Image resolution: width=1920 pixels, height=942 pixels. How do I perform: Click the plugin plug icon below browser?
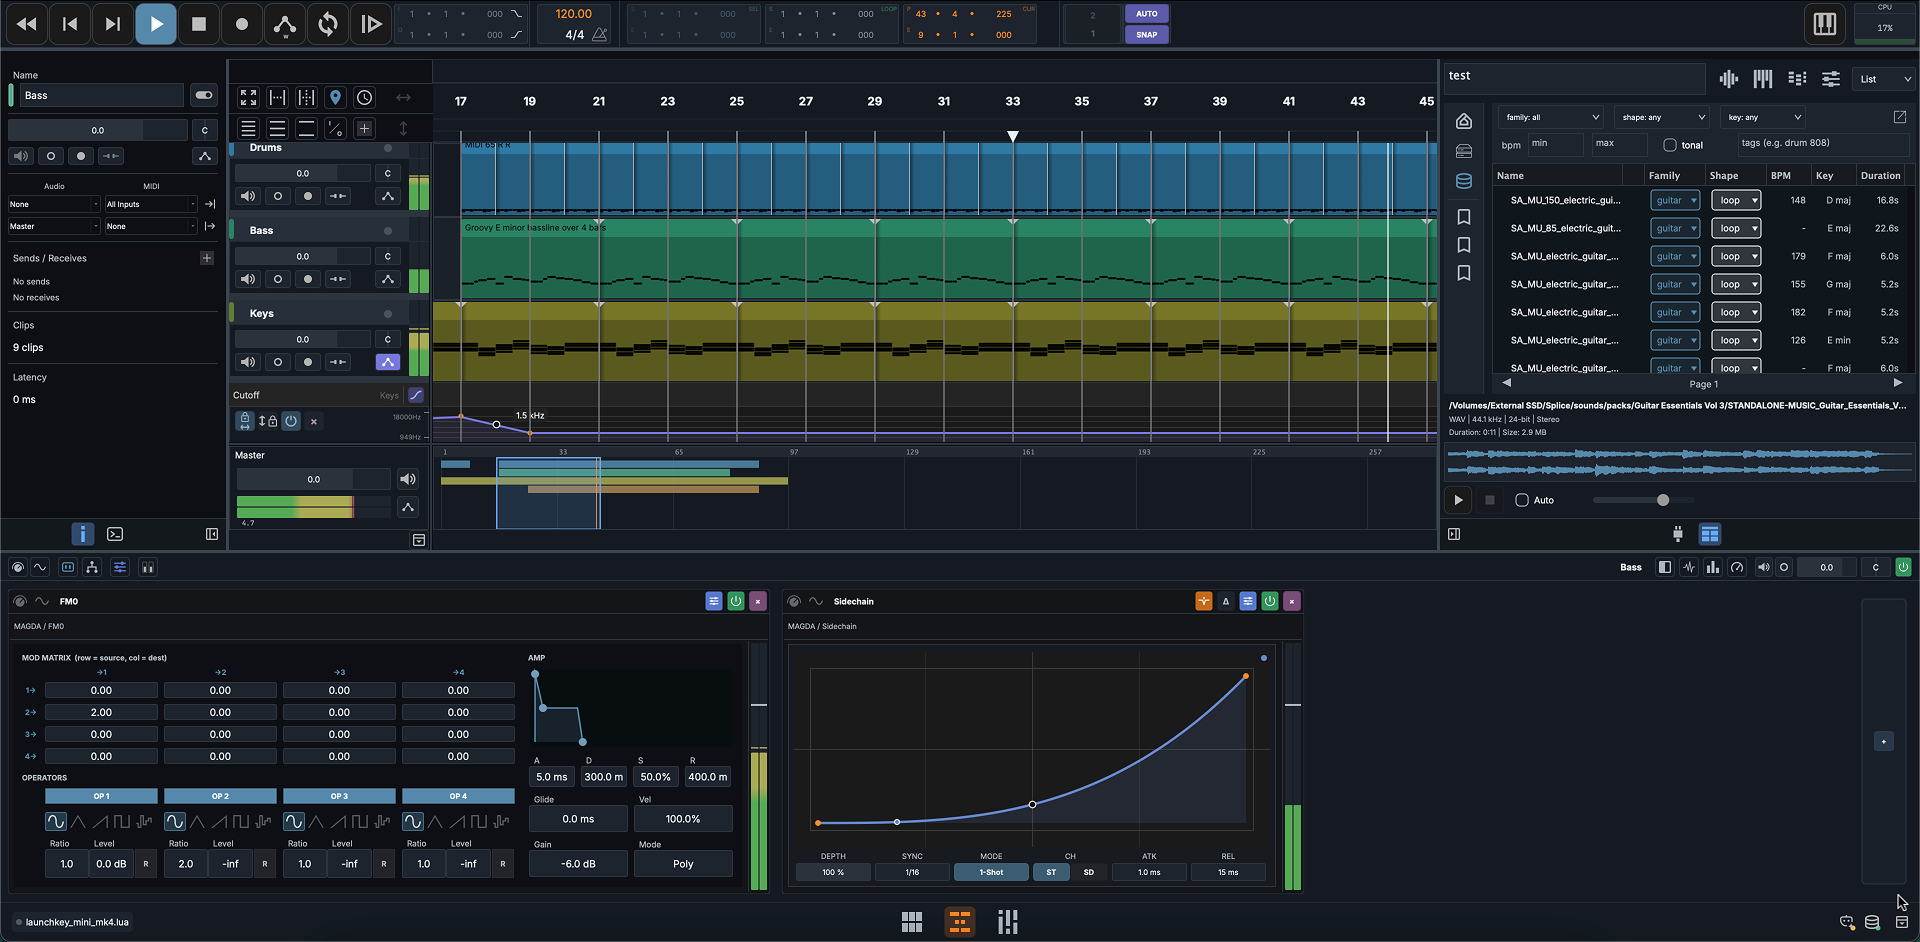[x=1678, y=534]
